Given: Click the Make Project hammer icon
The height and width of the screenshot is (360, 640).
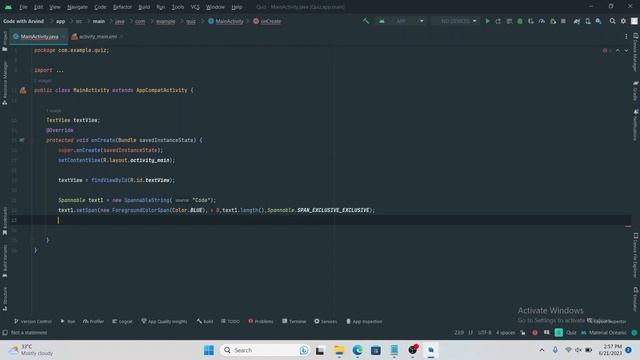Looking at the screenshot, I should point(366,21).
